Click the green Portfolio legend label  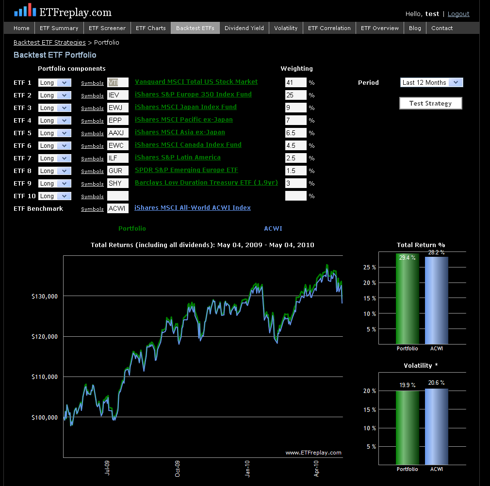point(132,229)
